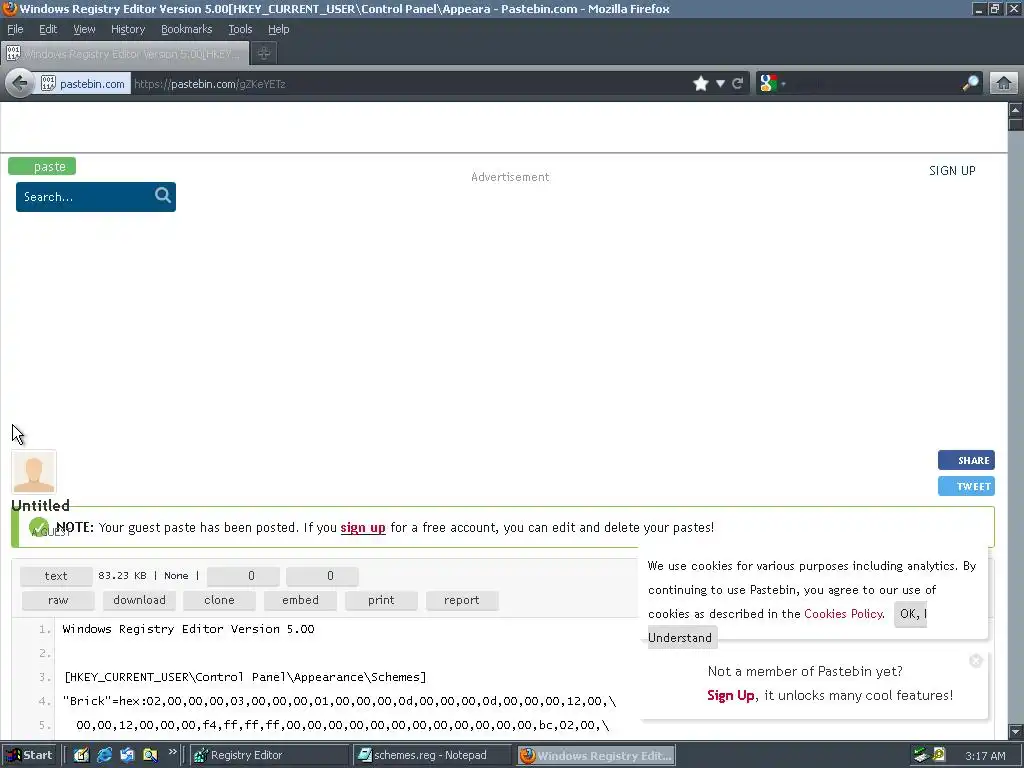Open a new tab with the plus button

pos(264,54)
